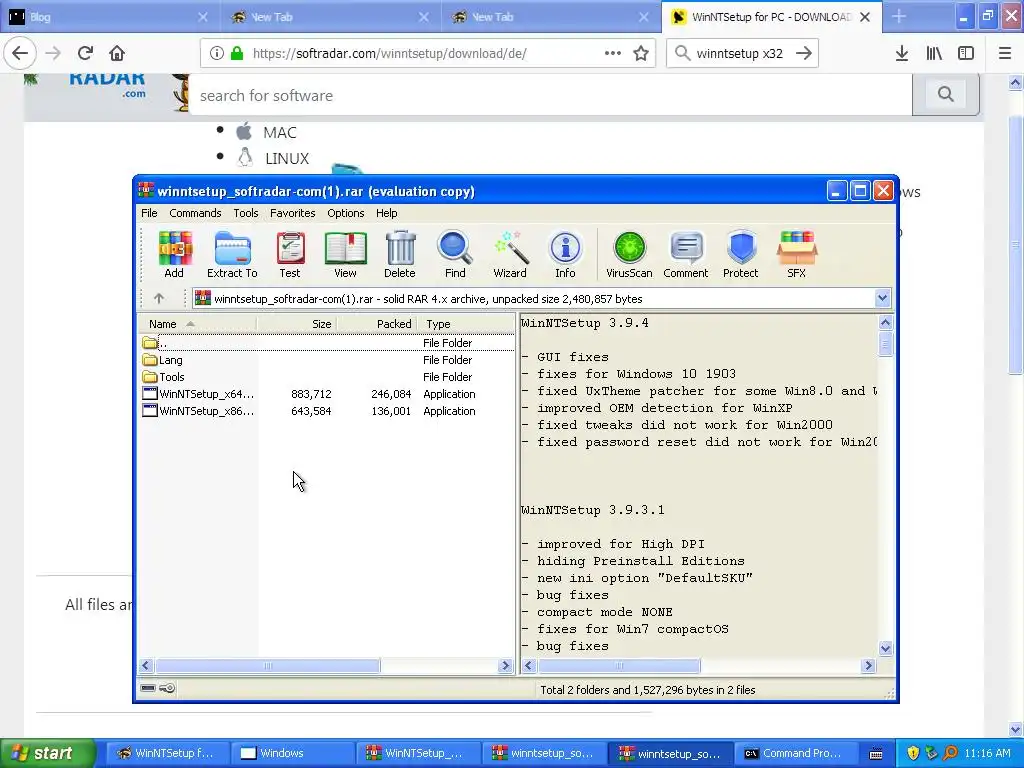Show archive Info icon
The width and height of the screenshot is (1024, 768).
tap(566, 255)
